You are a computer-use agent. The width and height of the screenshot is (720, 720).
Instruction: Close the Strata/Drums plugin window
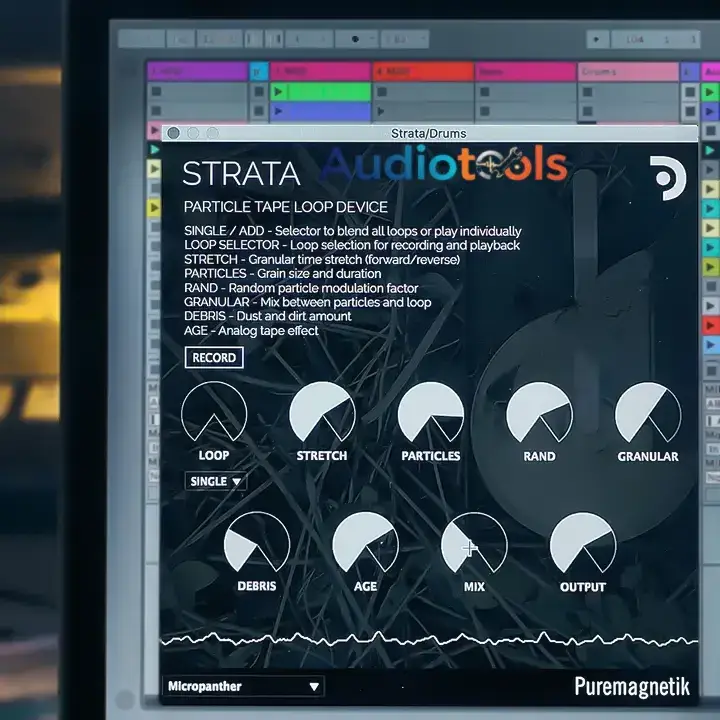(x=174, y=133)
